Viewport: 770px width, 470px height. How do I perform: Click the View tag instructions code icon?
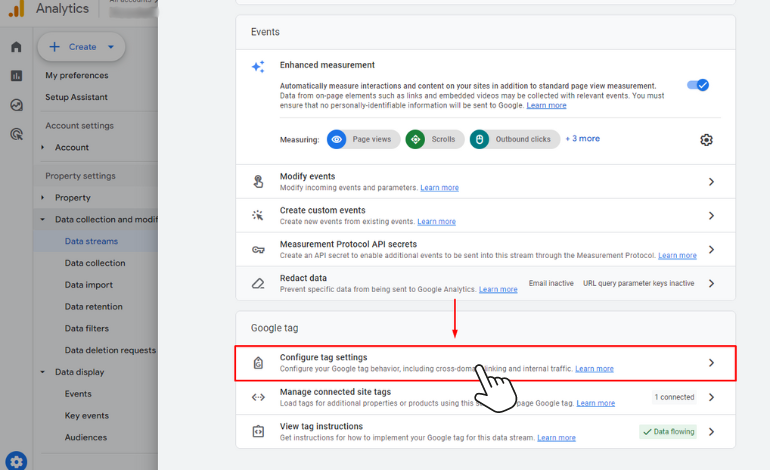pos(258,432)
